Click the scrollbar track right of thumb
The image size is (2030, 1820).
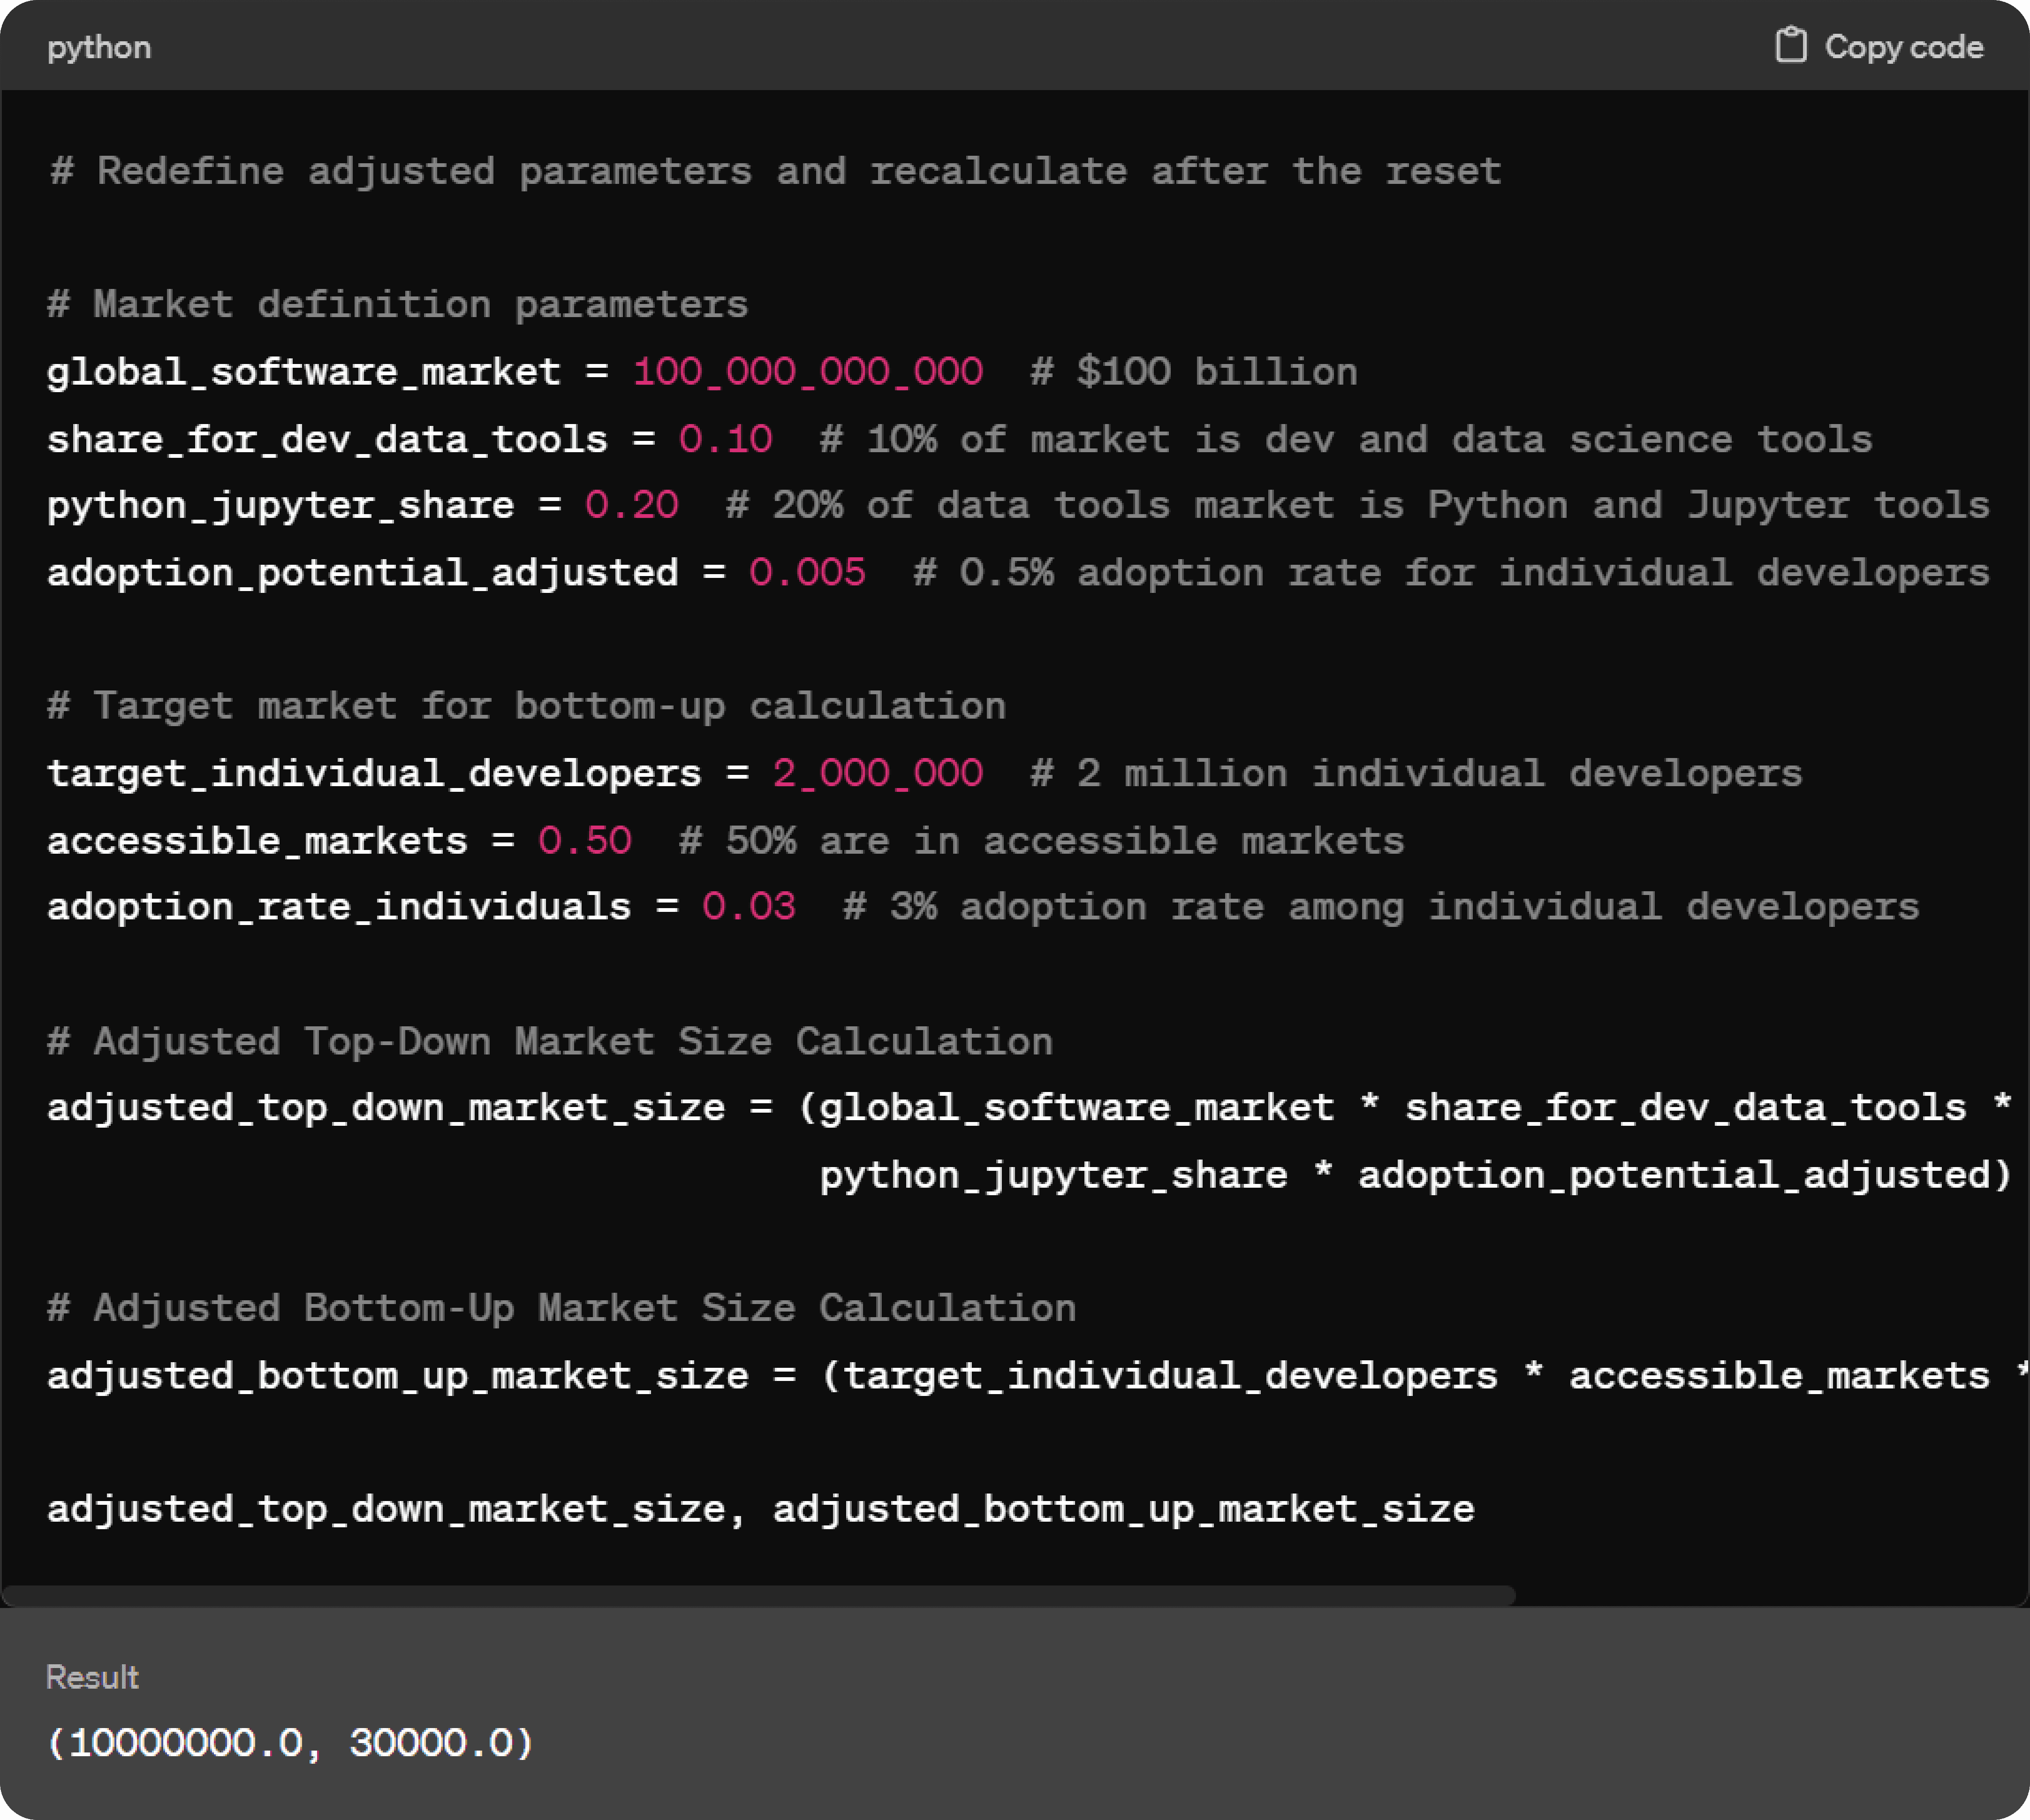[1770, 1595]
